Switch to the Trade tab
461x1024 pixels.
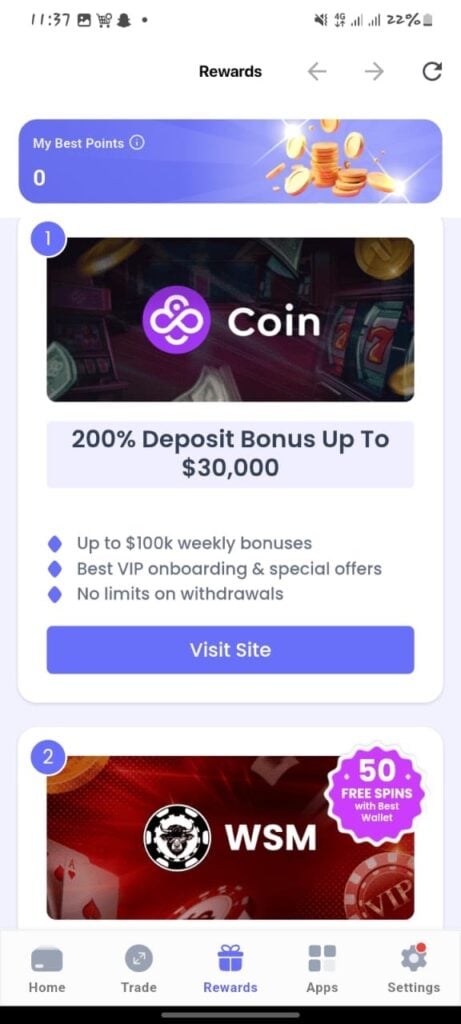point(138,970)
